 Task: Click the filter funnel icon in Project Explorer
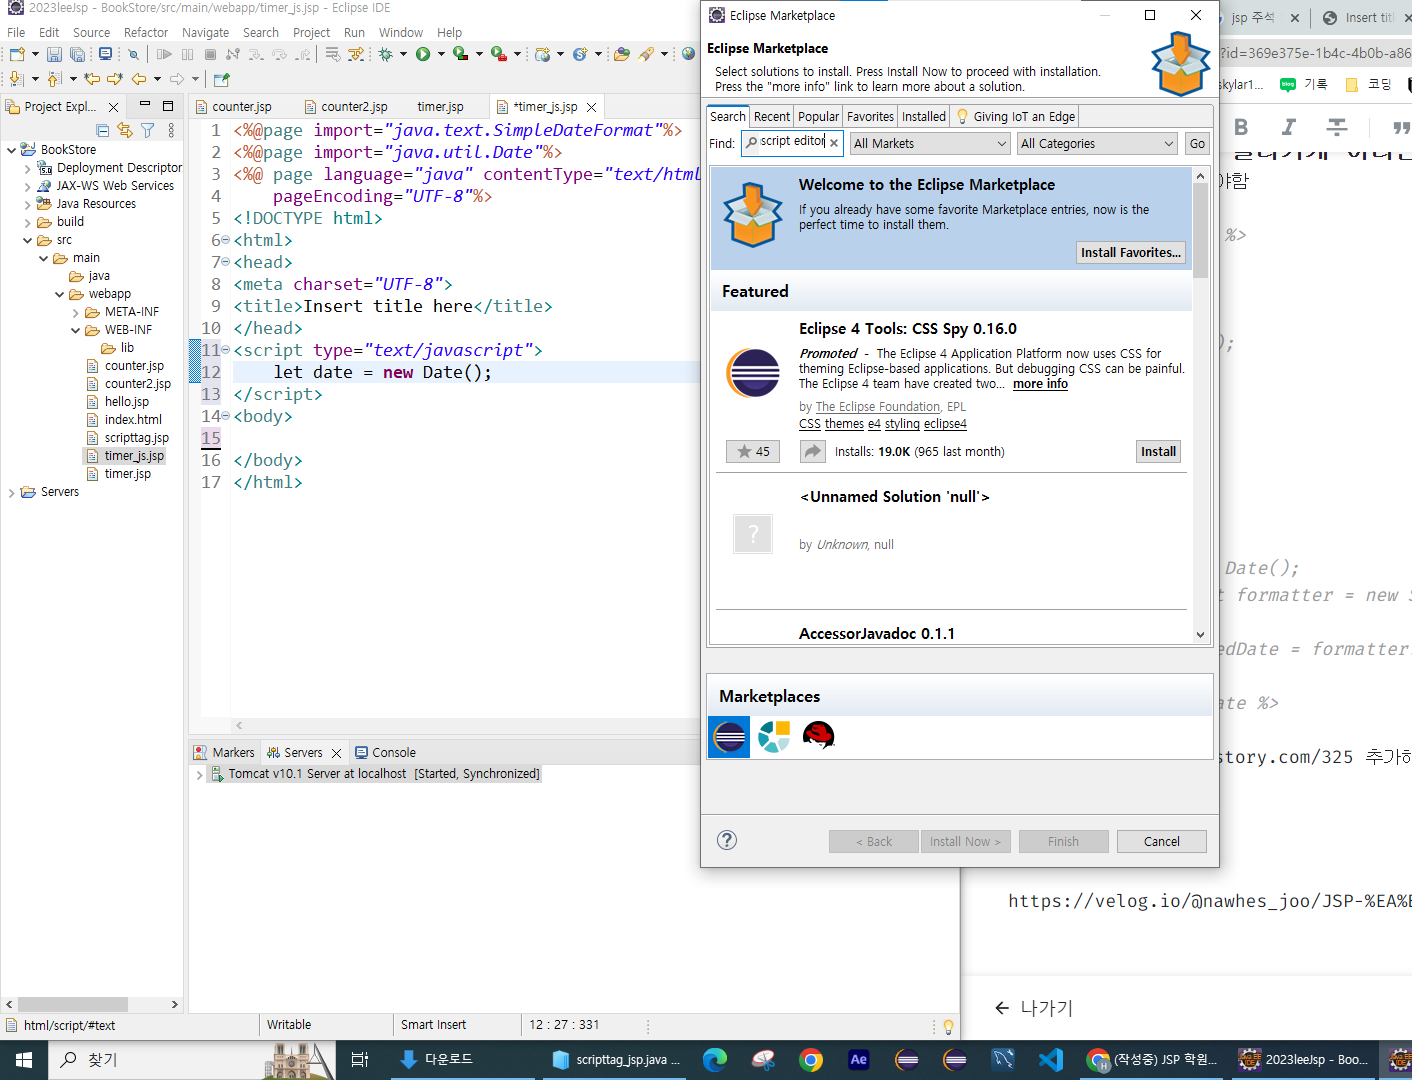coord(148,130)
